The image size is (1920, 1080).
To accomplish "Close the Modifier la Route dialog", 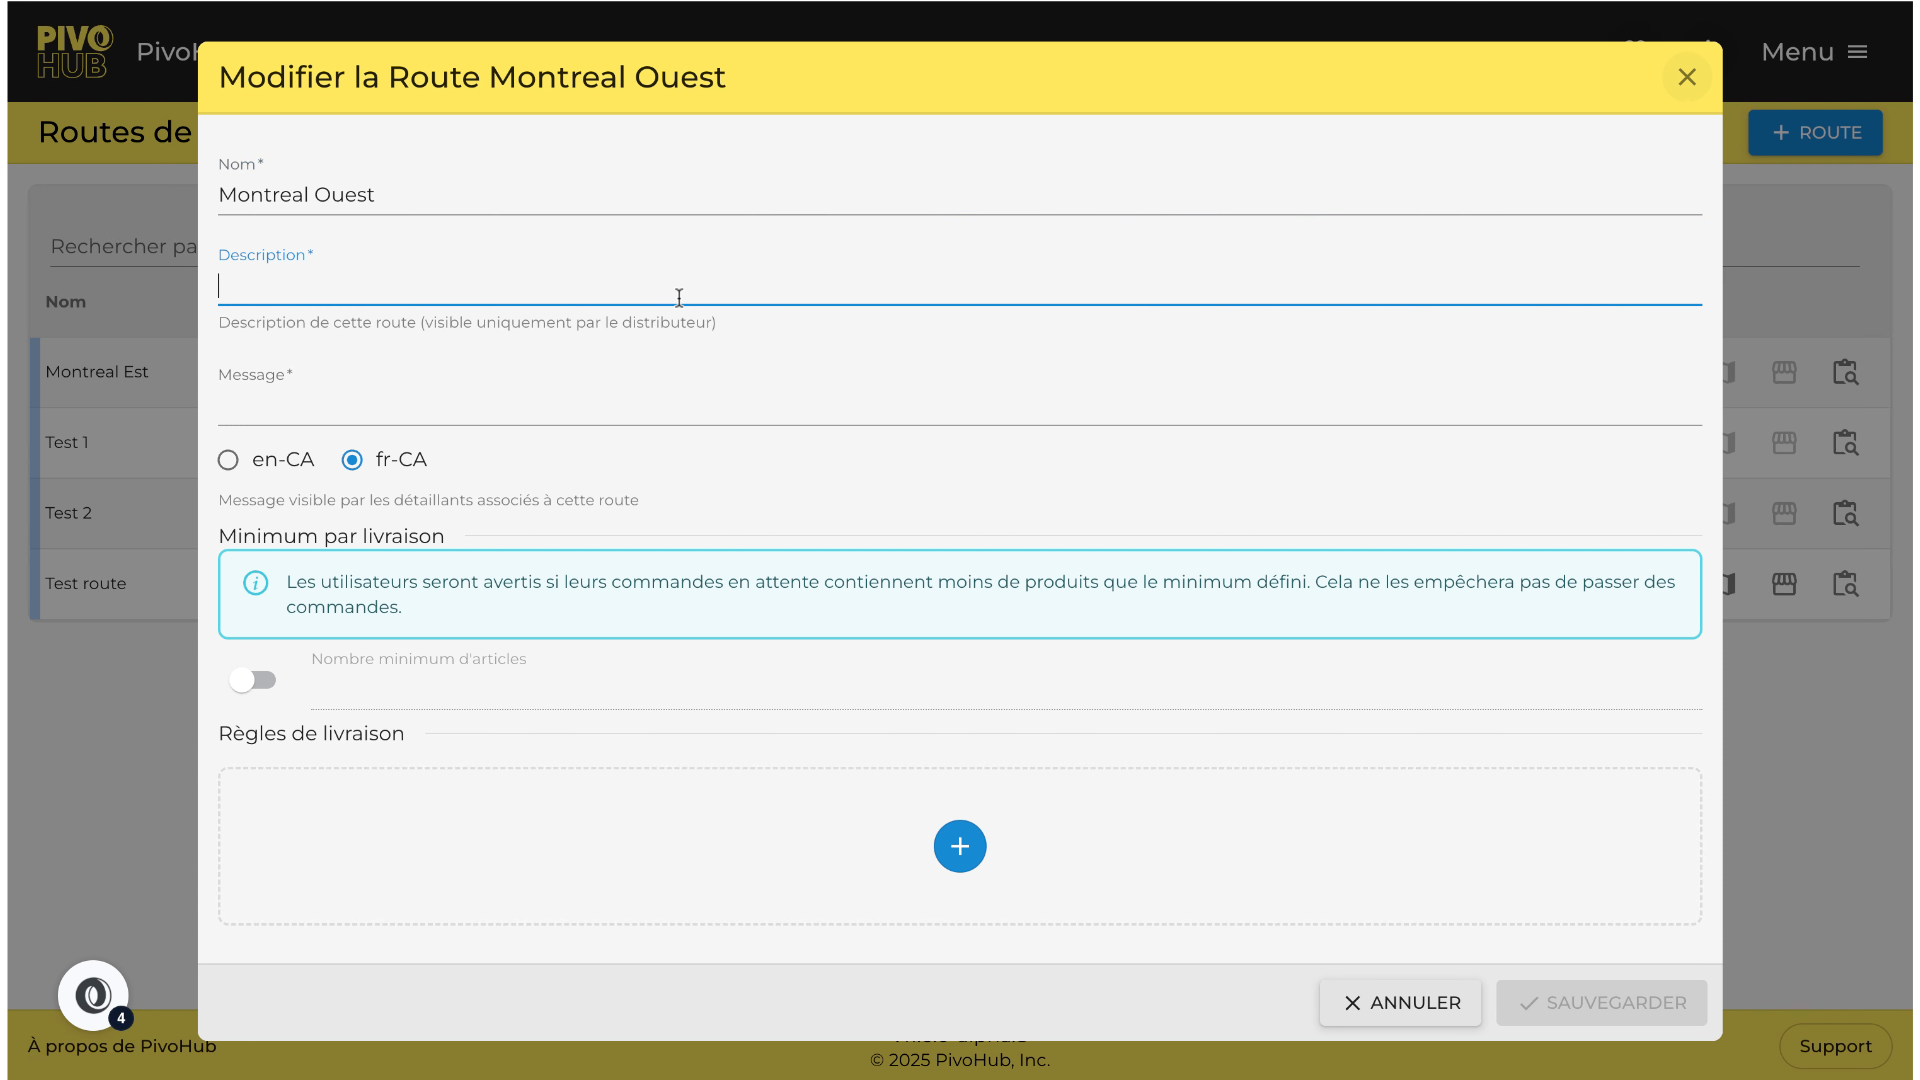I will (1686, 77).
